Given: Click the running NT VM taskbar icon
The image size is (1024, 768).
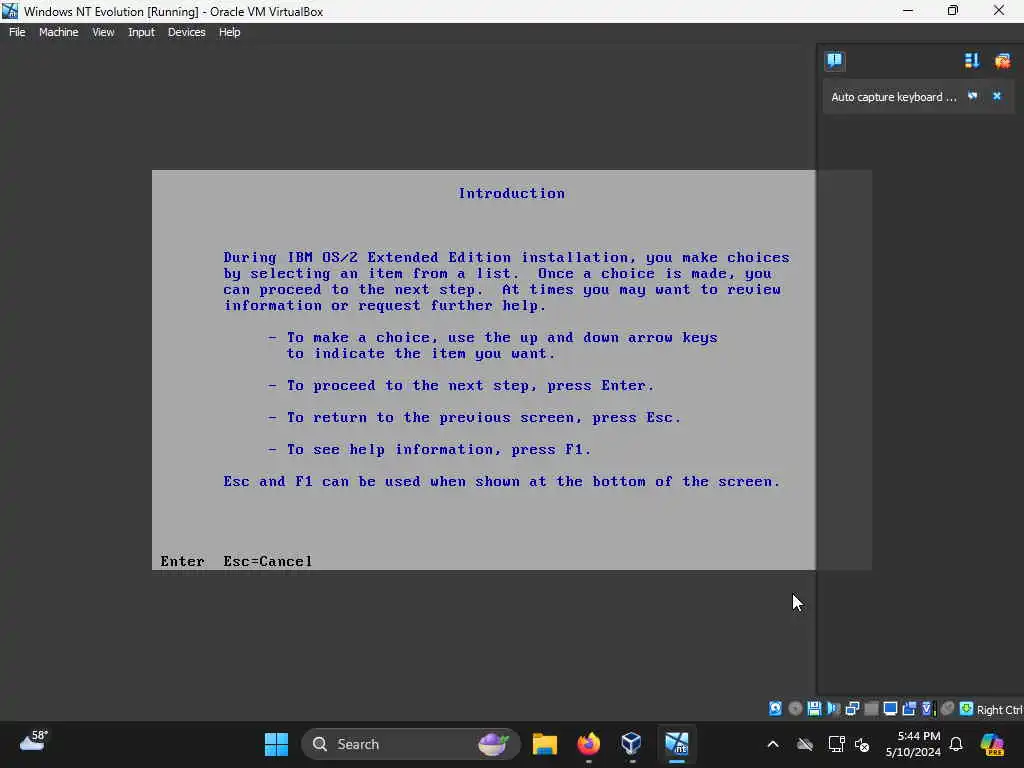Looking at the screenshot, I should point(677,744).
